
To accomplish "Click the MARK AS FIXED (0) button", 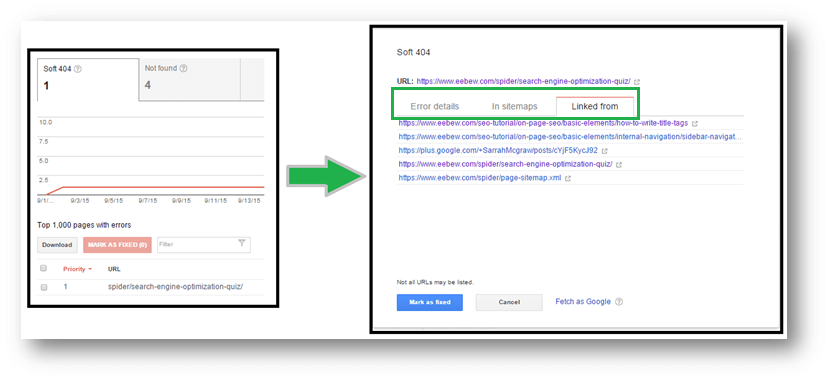I will [x=117, y=245].
